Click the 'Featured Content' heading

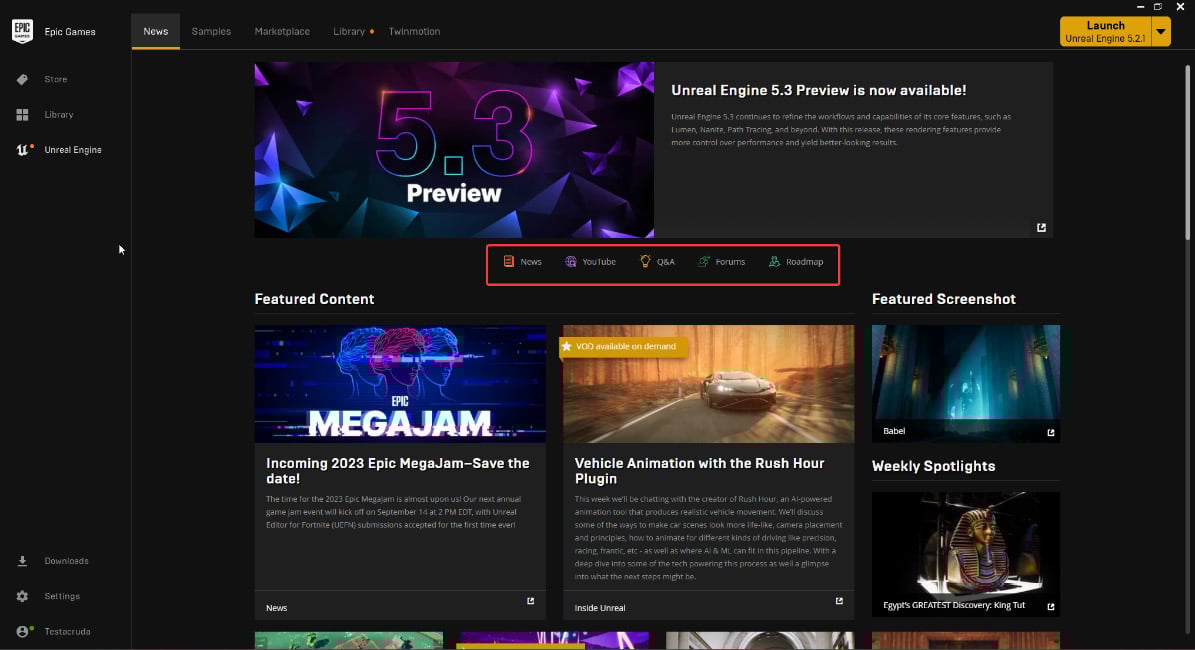pos(314,299)
